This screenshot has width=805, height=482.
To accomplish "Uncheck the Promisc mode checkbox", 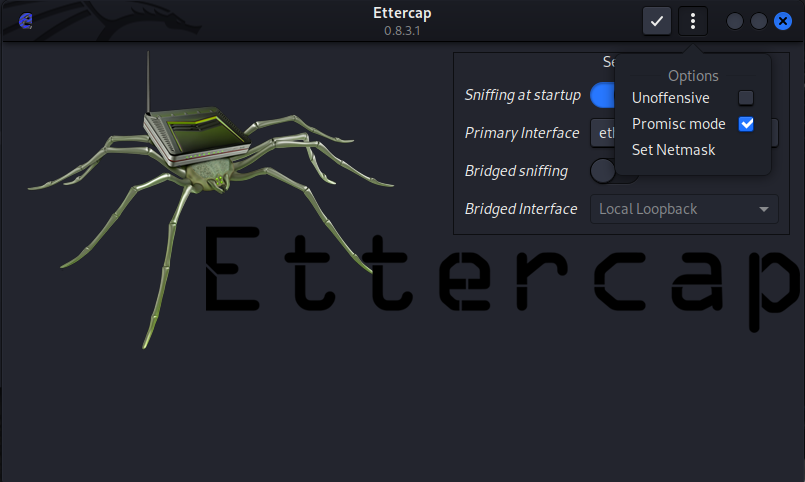I will point(745,124).
